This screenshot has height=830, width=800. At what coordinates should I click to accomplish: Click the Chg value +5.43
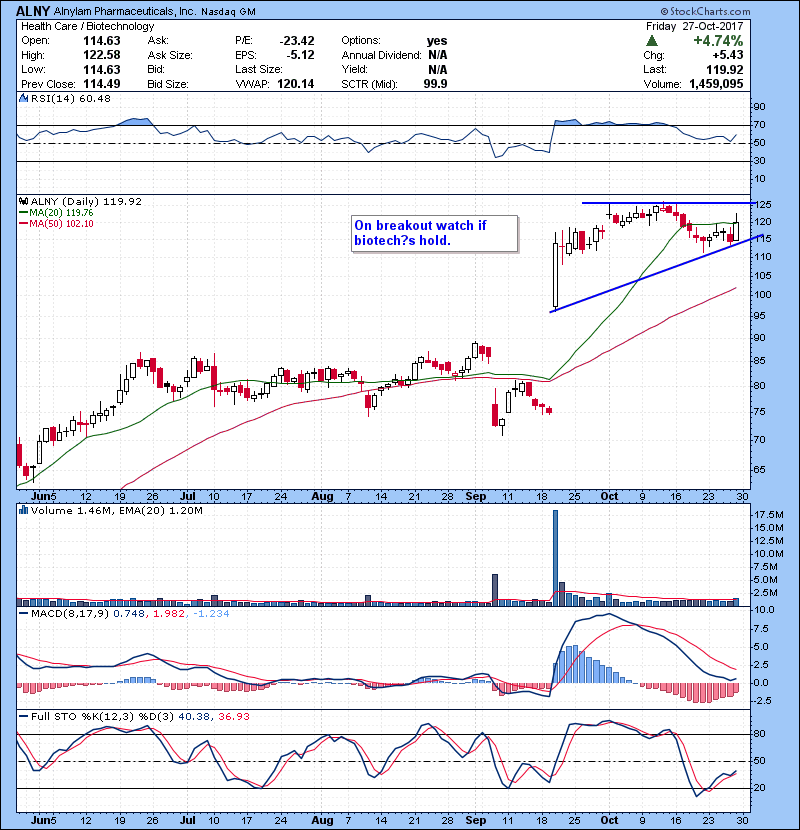point(727,55)
